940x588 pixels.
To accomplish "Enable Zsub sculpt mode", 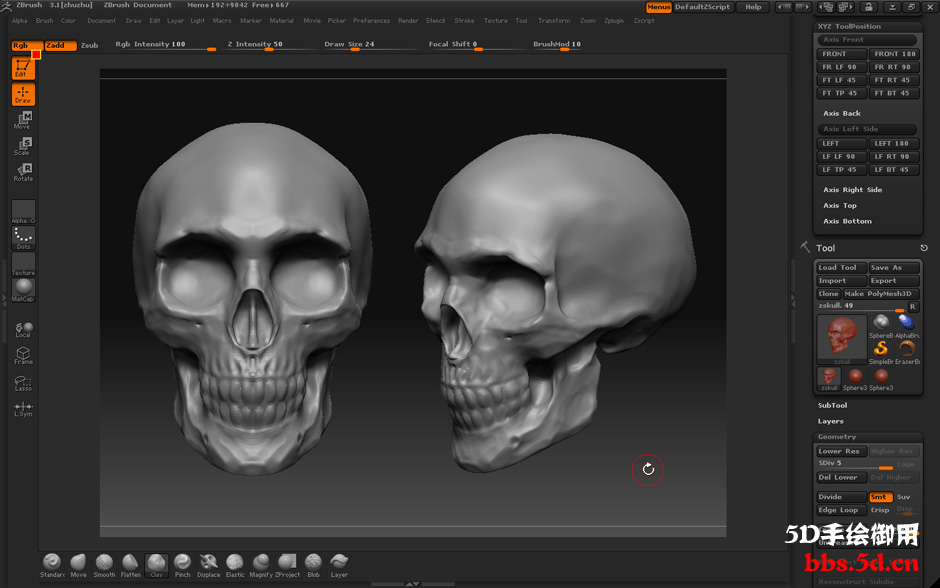I will point(89,46).
